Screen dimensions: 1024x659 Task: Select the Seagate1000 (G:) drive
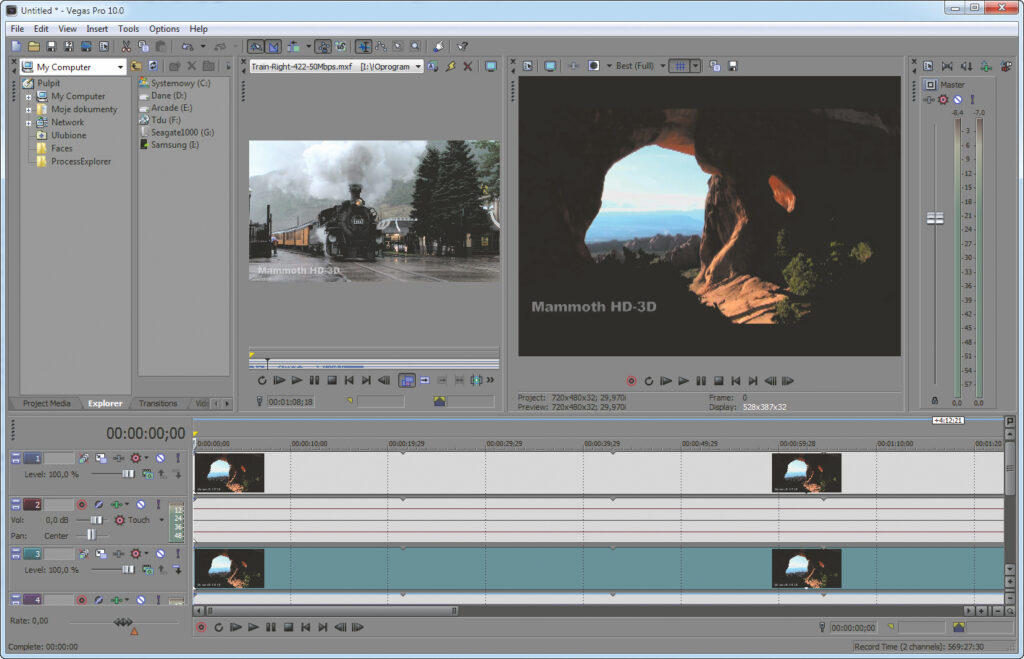point(181,132)
